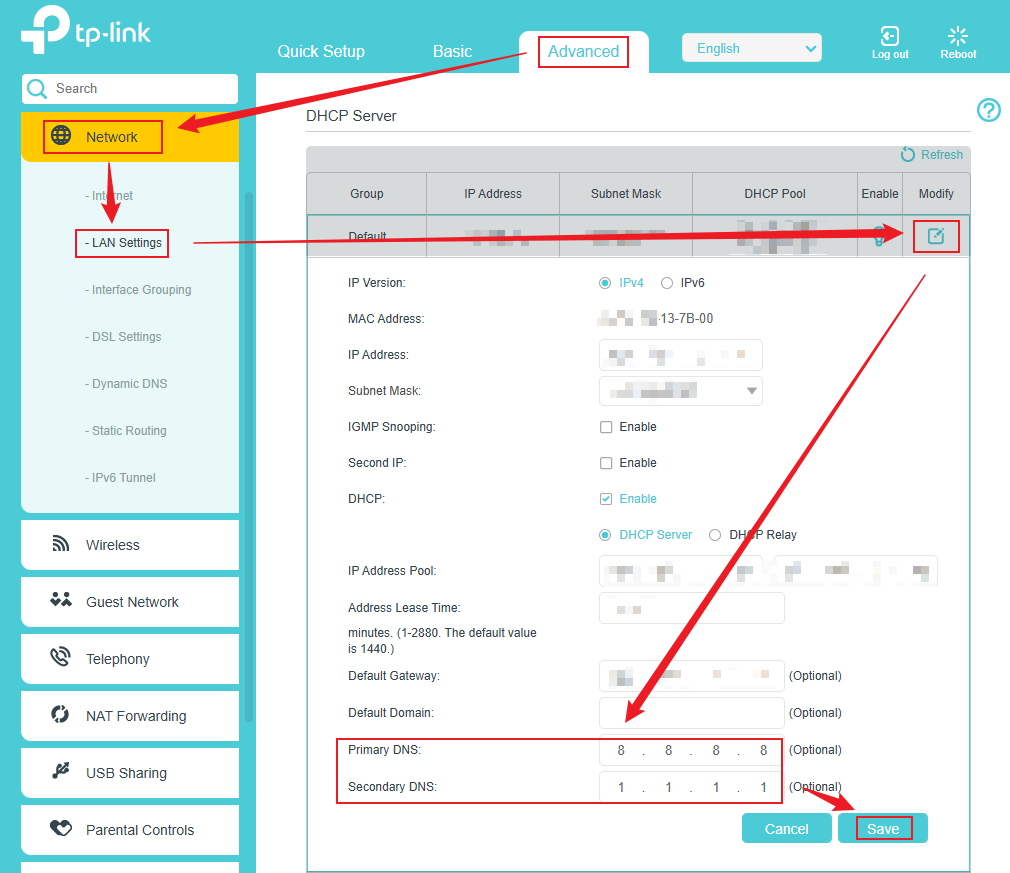Viewport: 1010px width, 873px height.
Task: Select the DHCP Relay radio button
Action: click(x=715, y=535)
